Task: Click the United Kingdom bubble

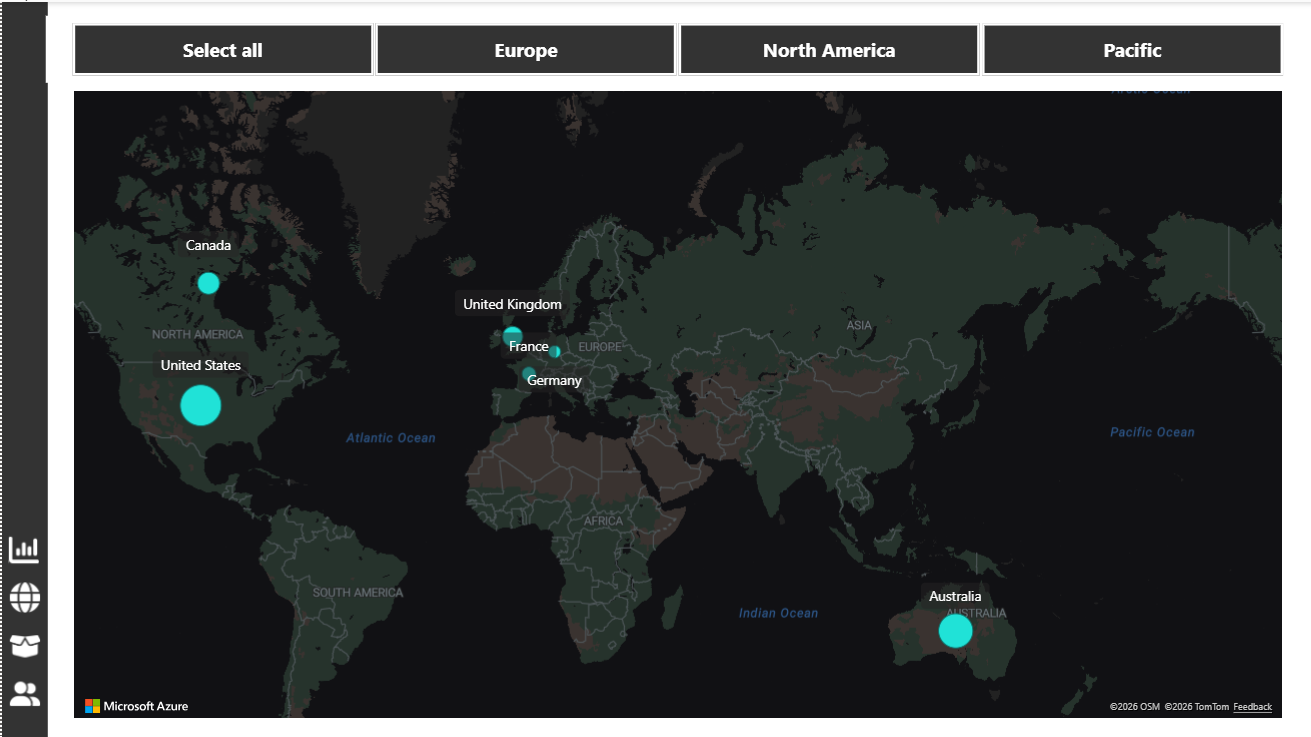Action: click(511, 335)
